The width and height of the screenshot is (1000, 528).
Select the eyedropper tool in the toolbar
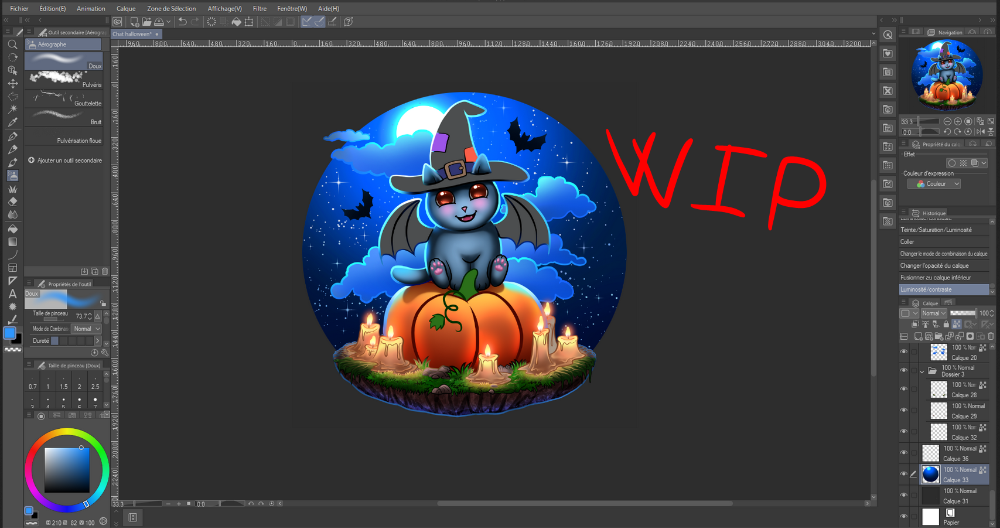[12, 122]
